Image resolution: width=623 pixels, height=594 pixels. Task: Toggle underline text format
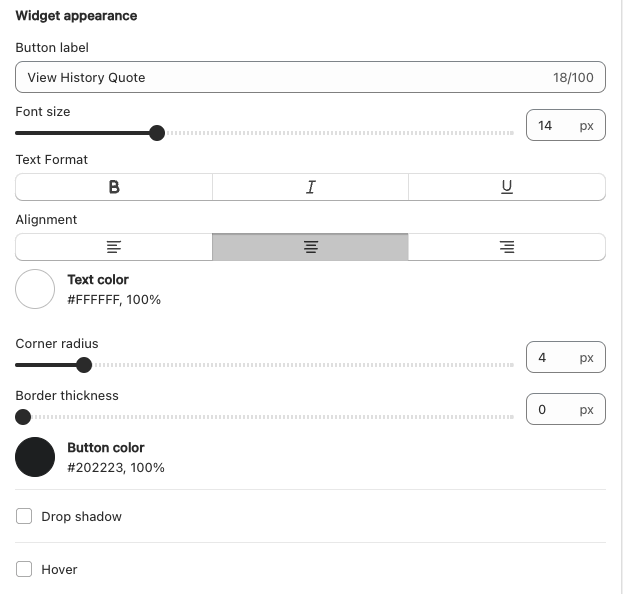pyautogui.click(x=507, y=187)
